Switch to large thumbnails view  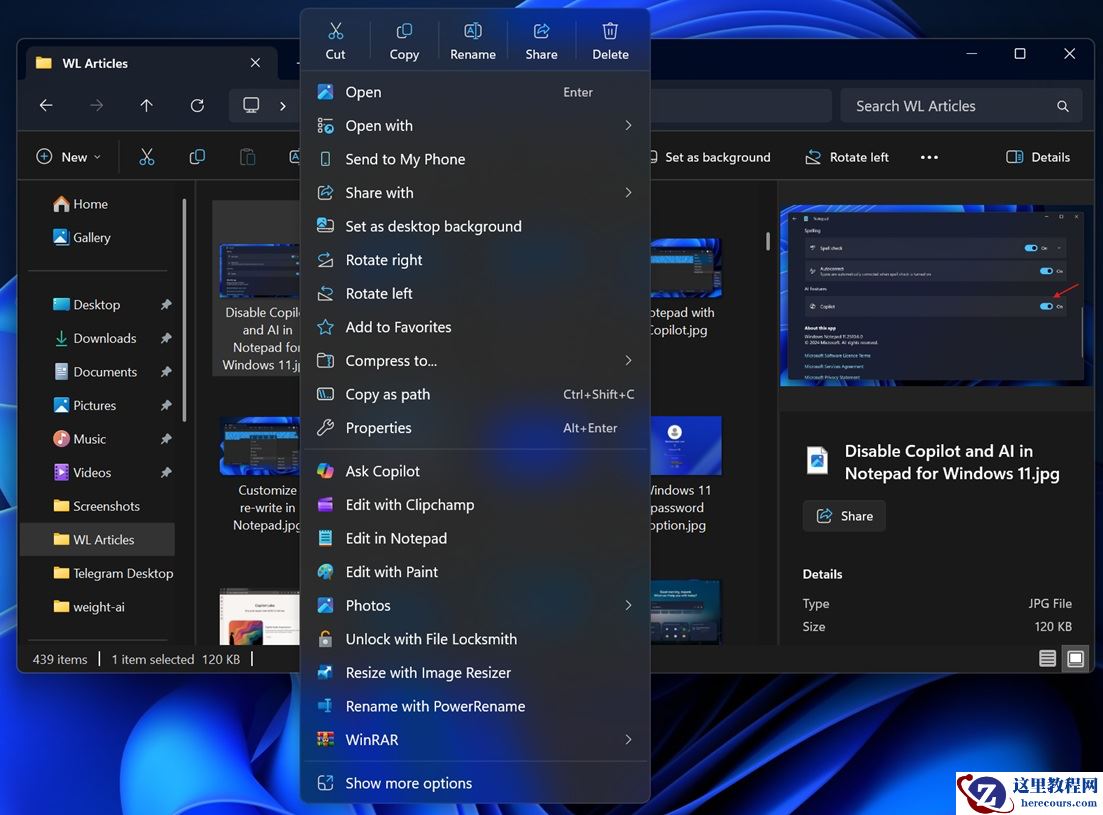coord(1075,658)
